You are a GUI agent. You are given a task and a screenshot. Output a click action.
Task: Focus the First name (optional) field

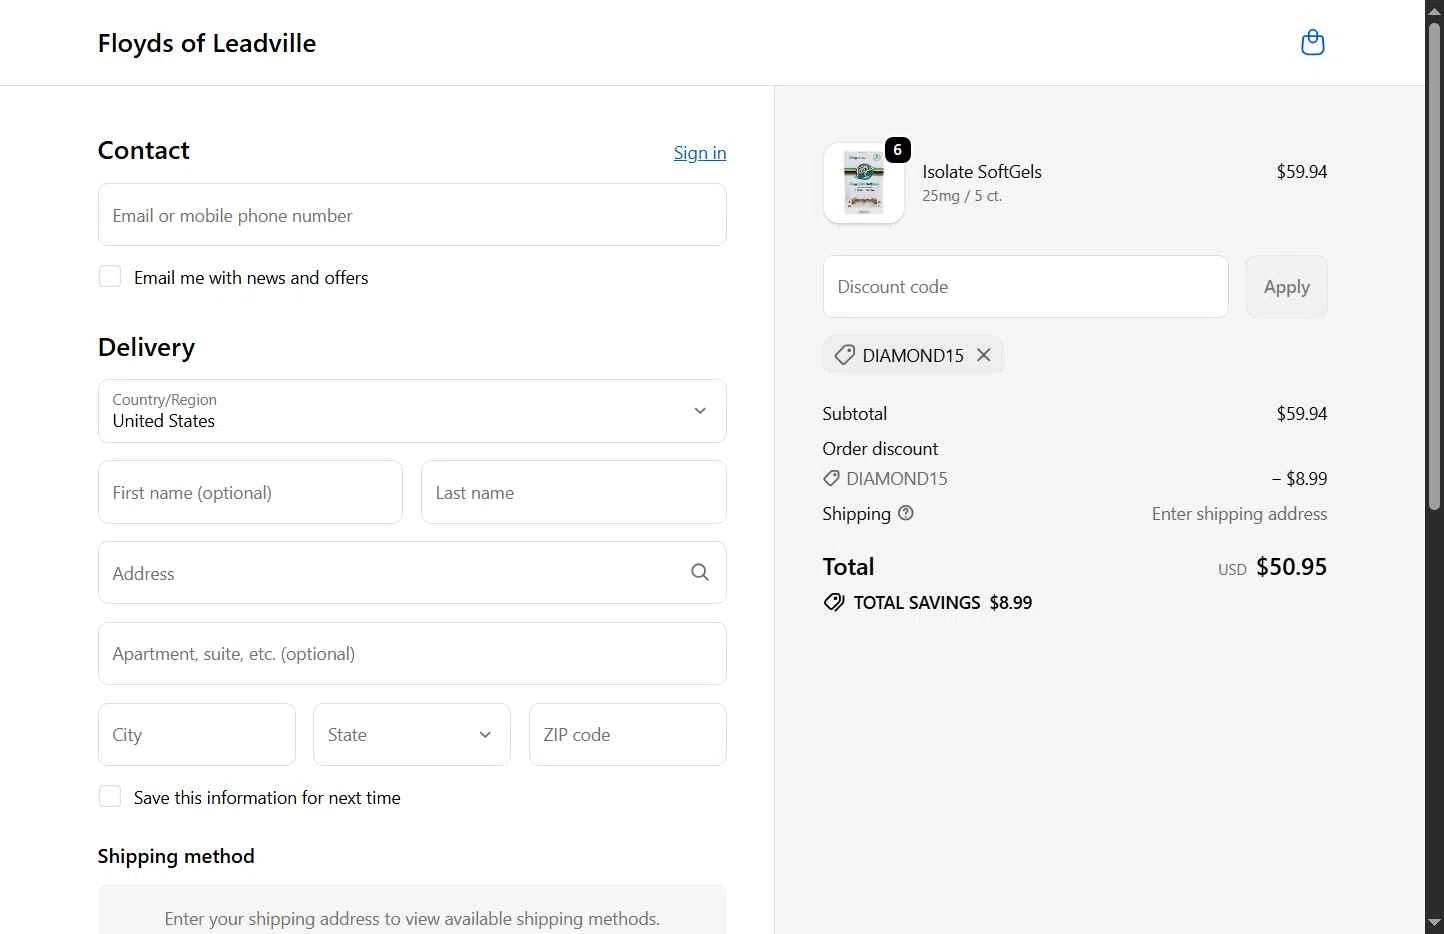(250, 492)
